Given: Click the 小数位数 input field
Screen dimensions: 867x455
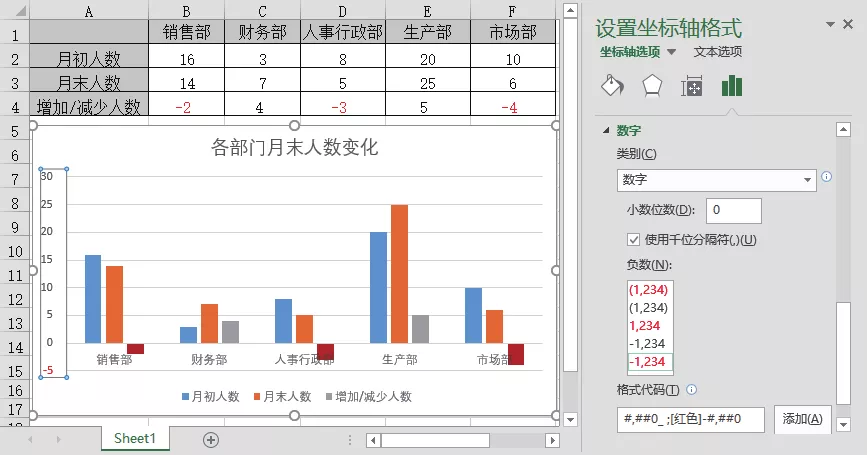Looking at the screenshot, I should click(734, 211).
